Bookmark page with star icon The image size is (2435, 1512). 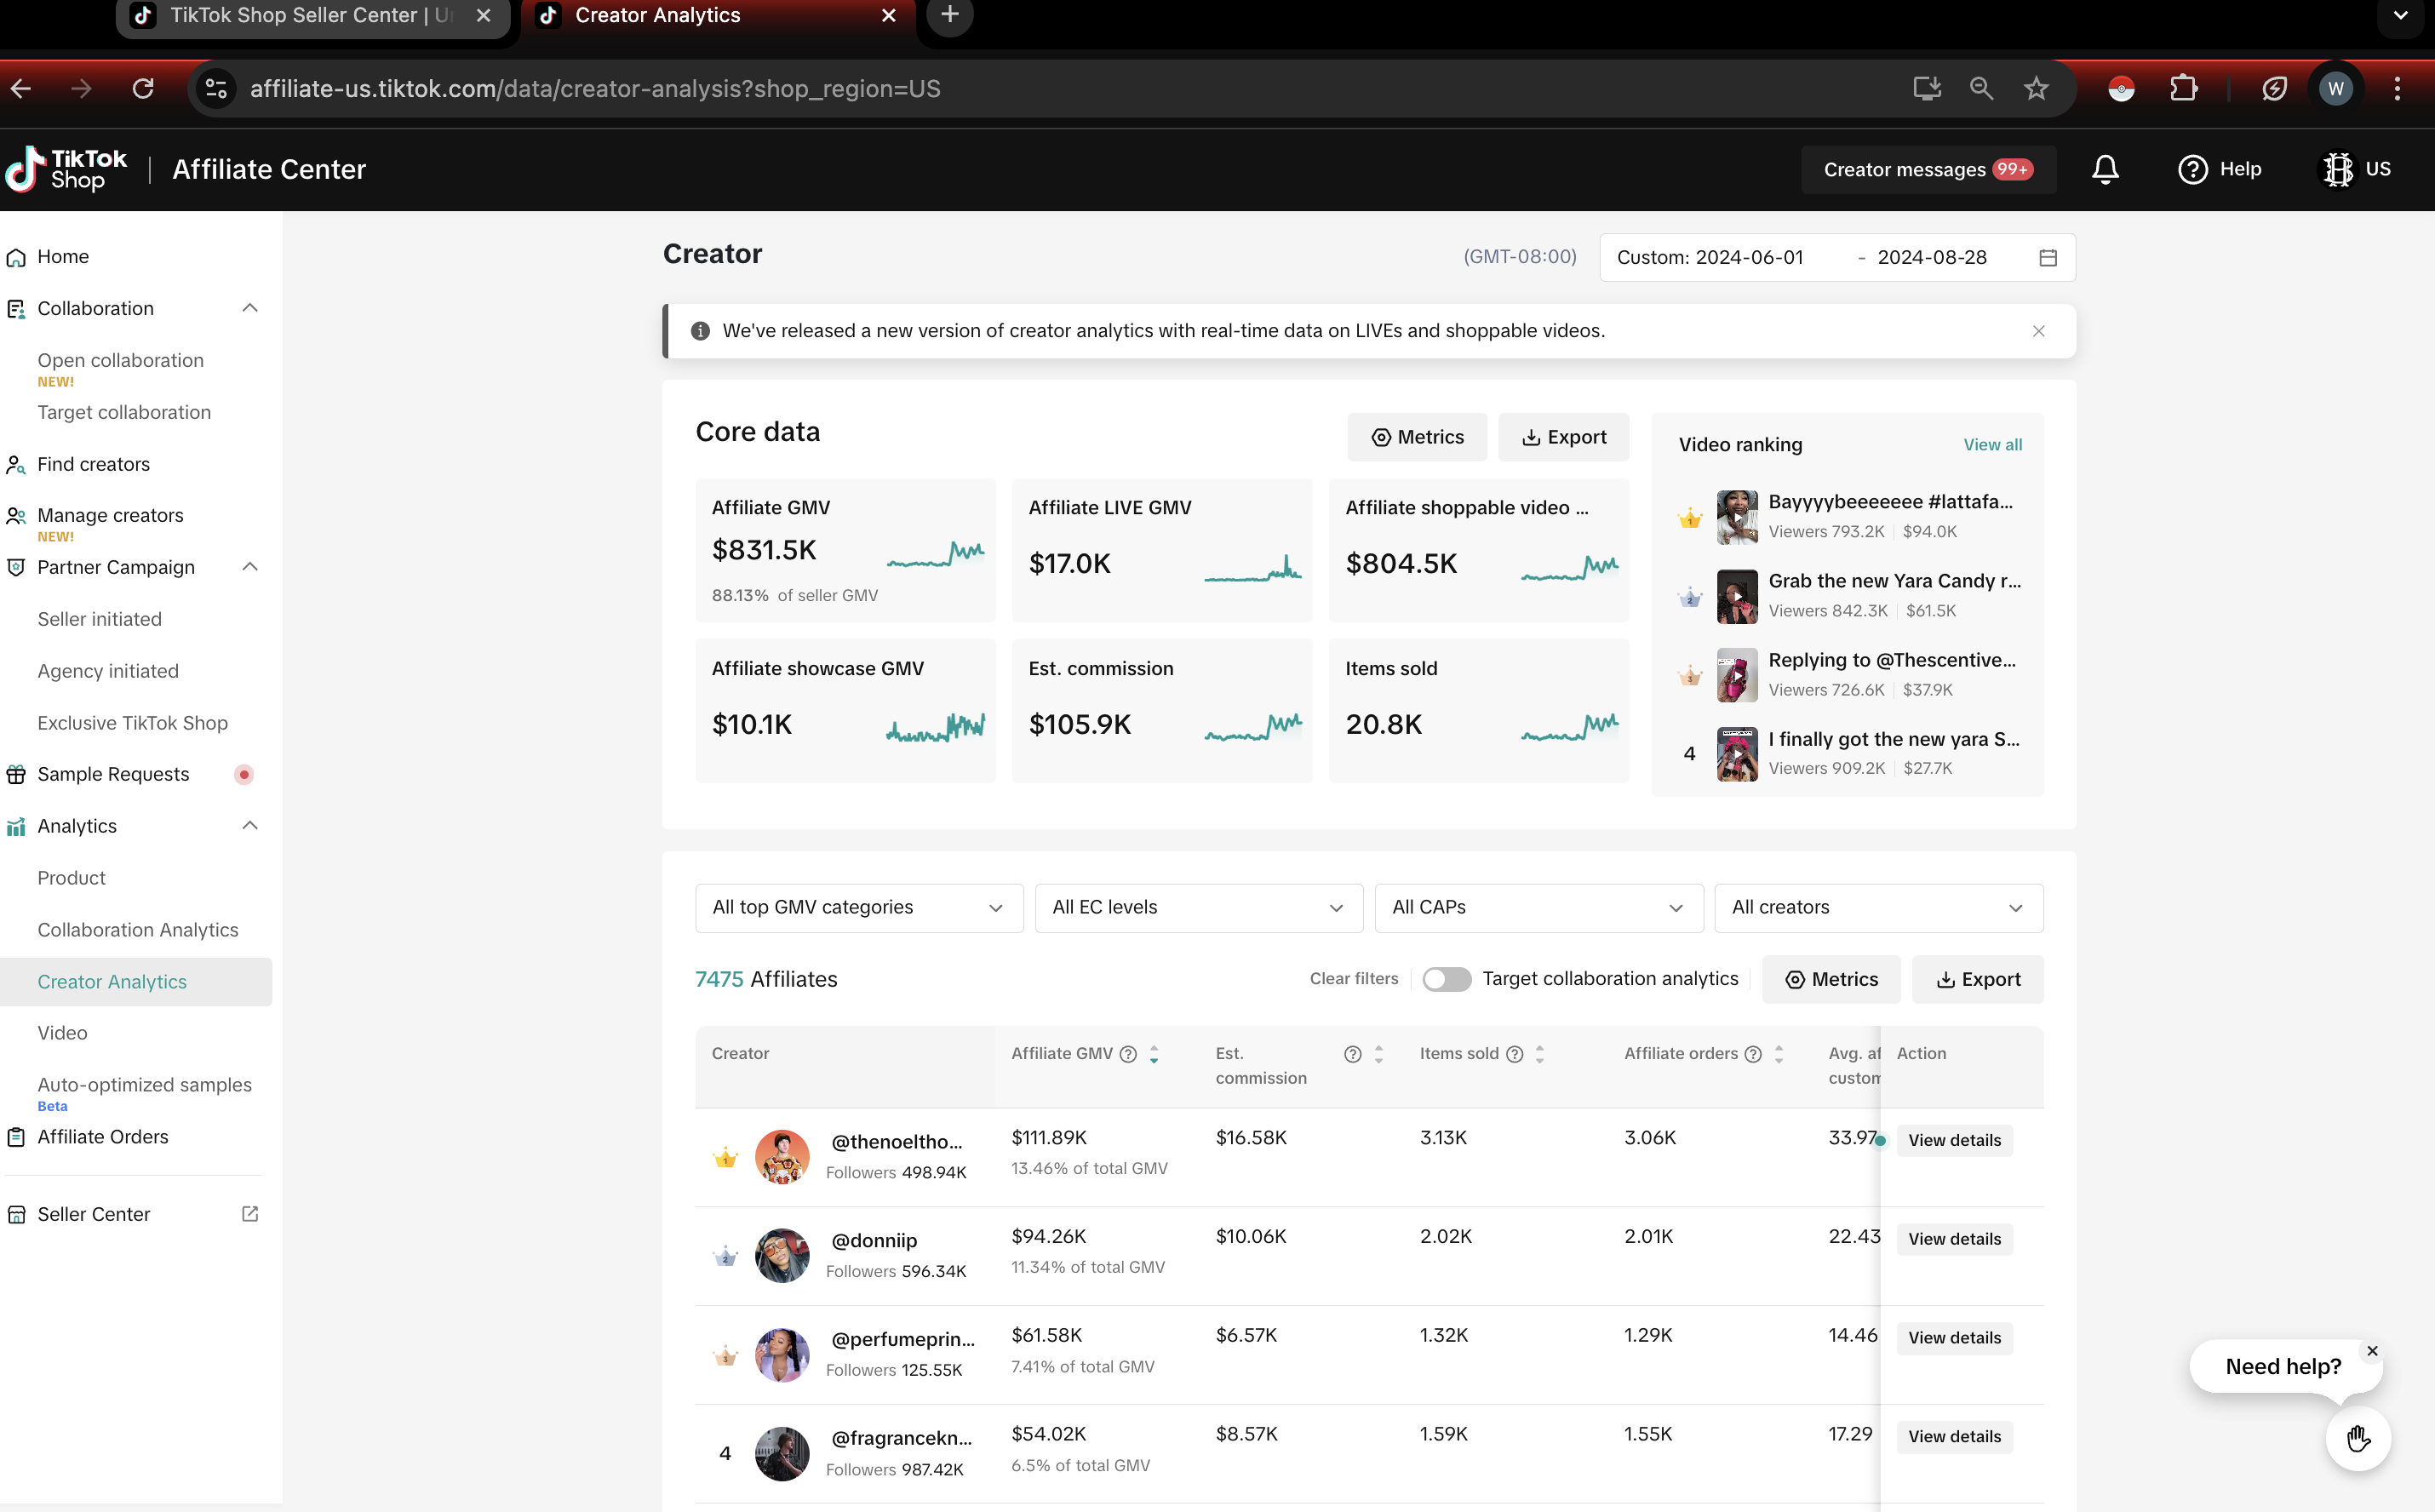(2036, 89)
